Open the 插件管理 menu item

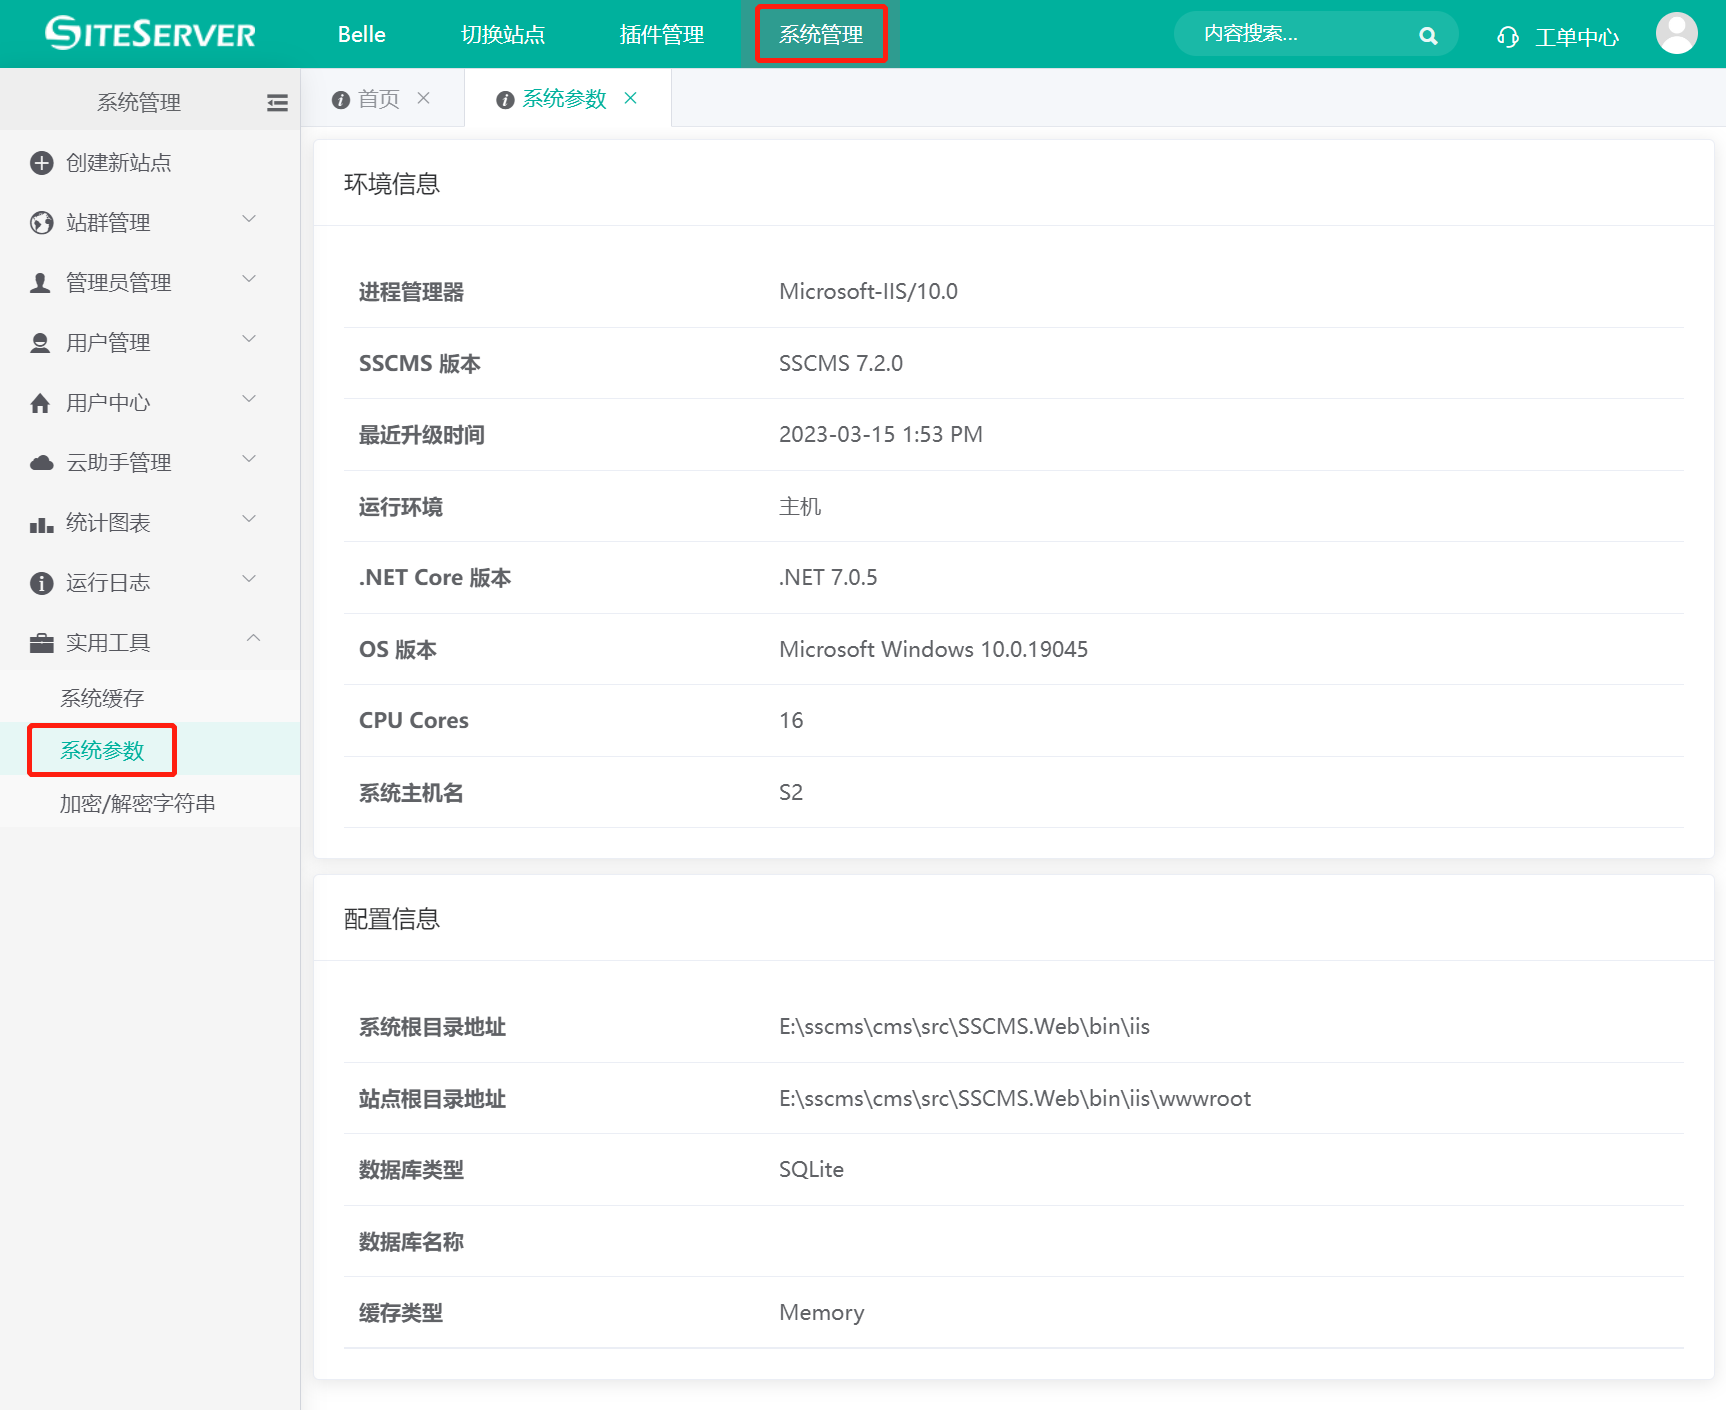[661, 34]
